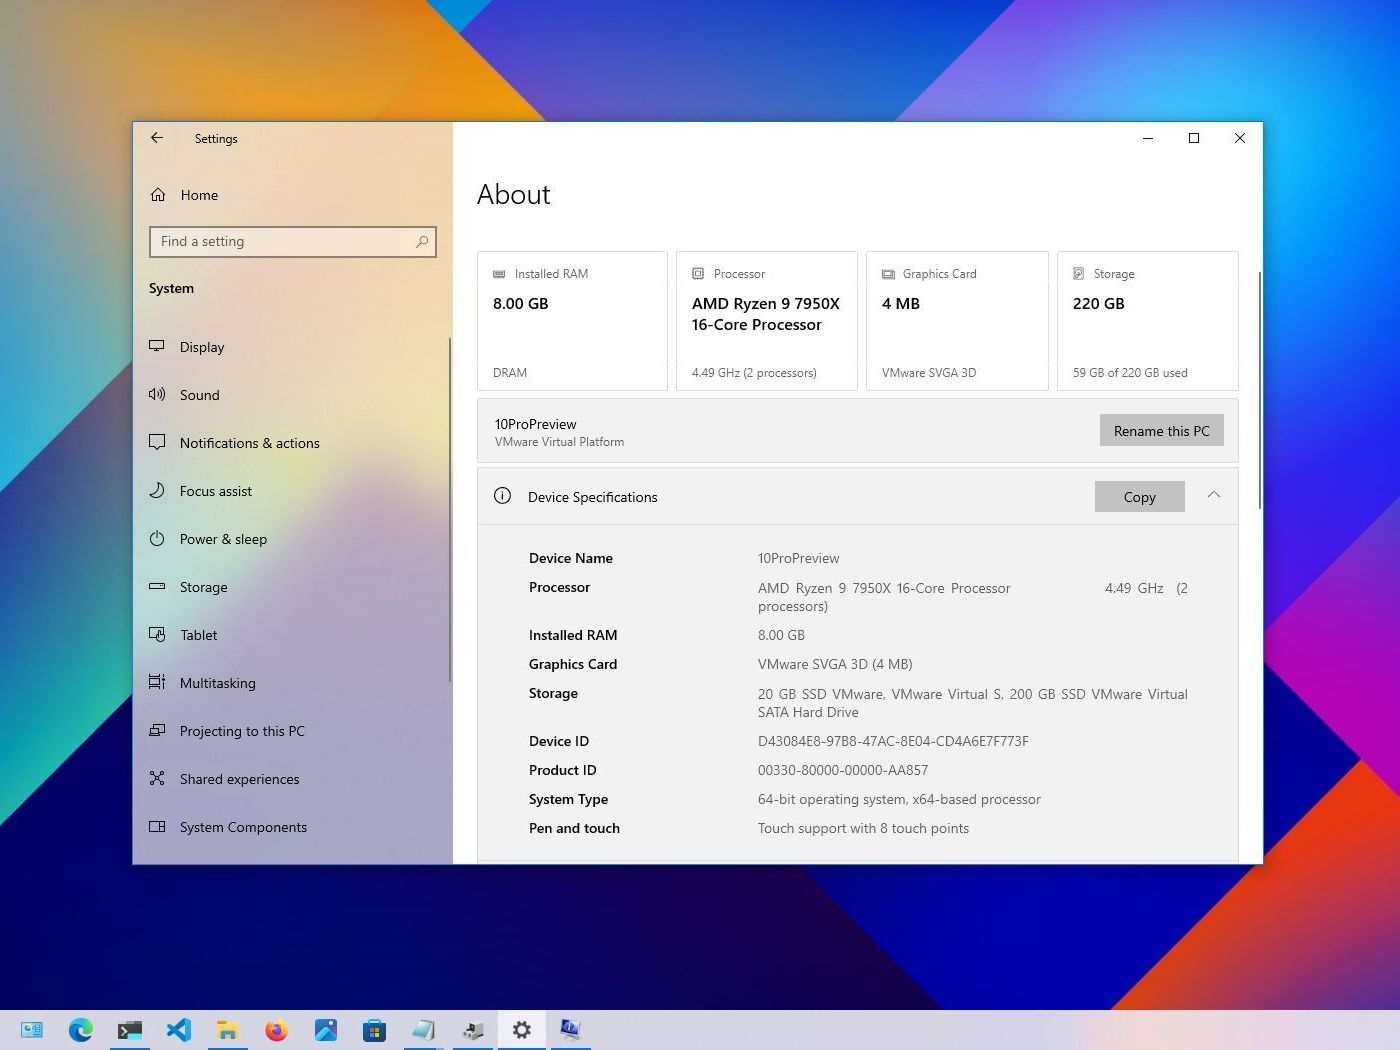Open the Multitasking settings page
Screen dimensions: 1400x1050
(x=217, y=683)
